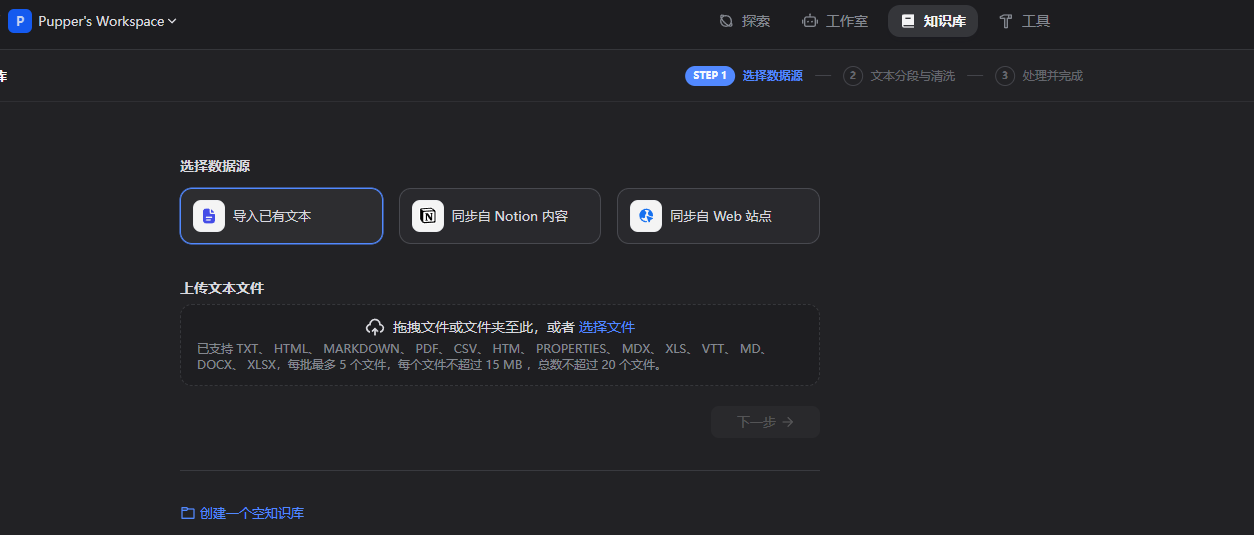Open the 探索 tab

point(745,21)
